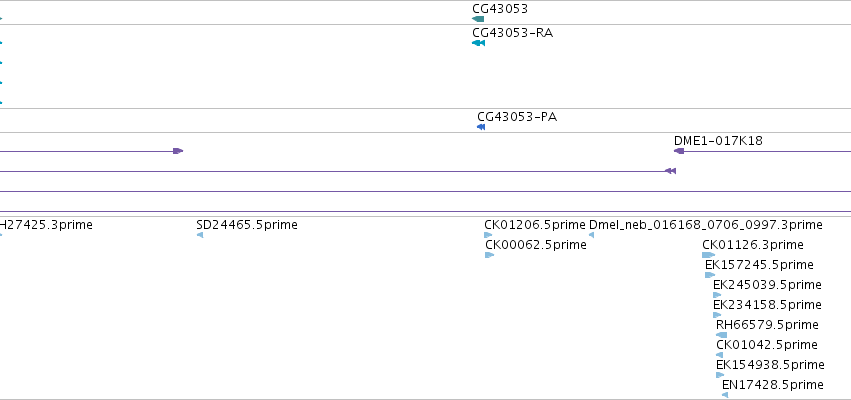
Task: Open the DME1-017K18 clone label
Action: [x=718, y=141]
